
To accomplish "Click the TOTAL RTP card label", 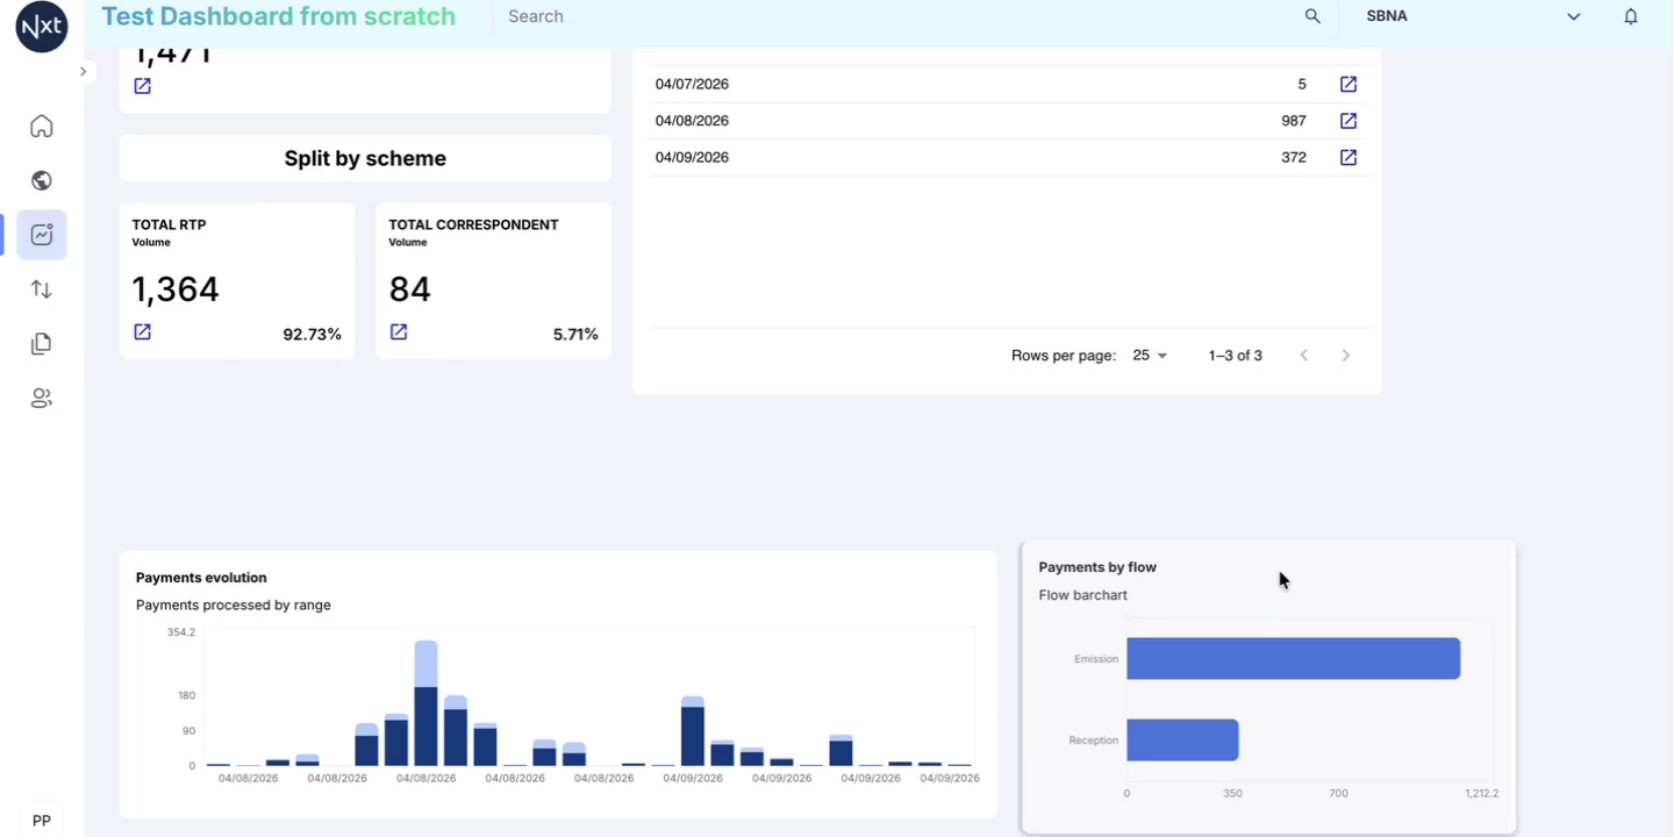I will (169, 225).
